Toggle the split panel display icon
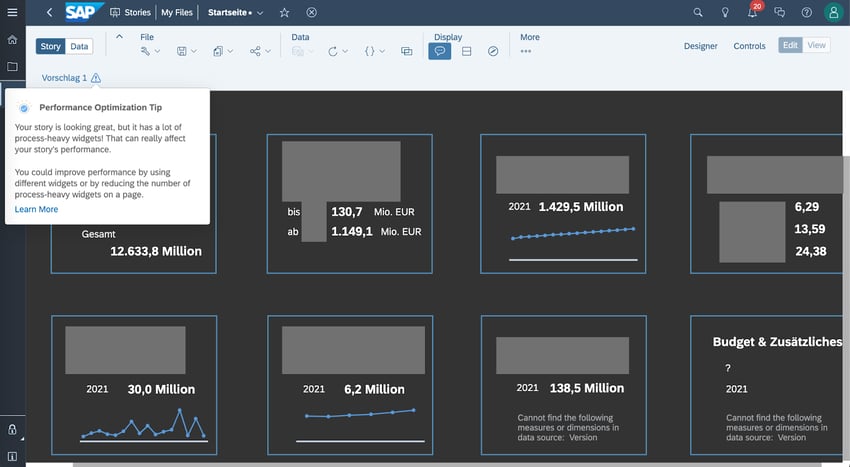The width and height of the screenshot is (850, 467). (x=466, y=51)
